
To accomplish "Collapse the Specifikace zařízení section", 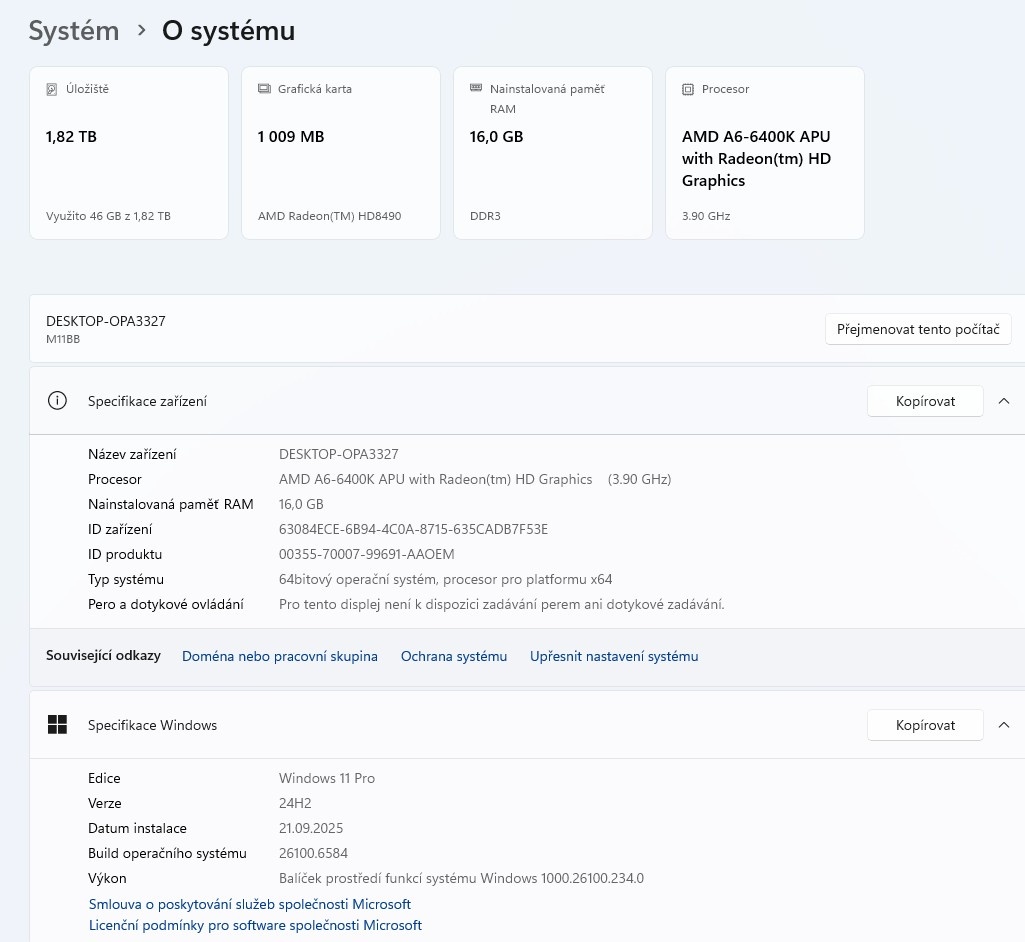I will pos(1004,401).
